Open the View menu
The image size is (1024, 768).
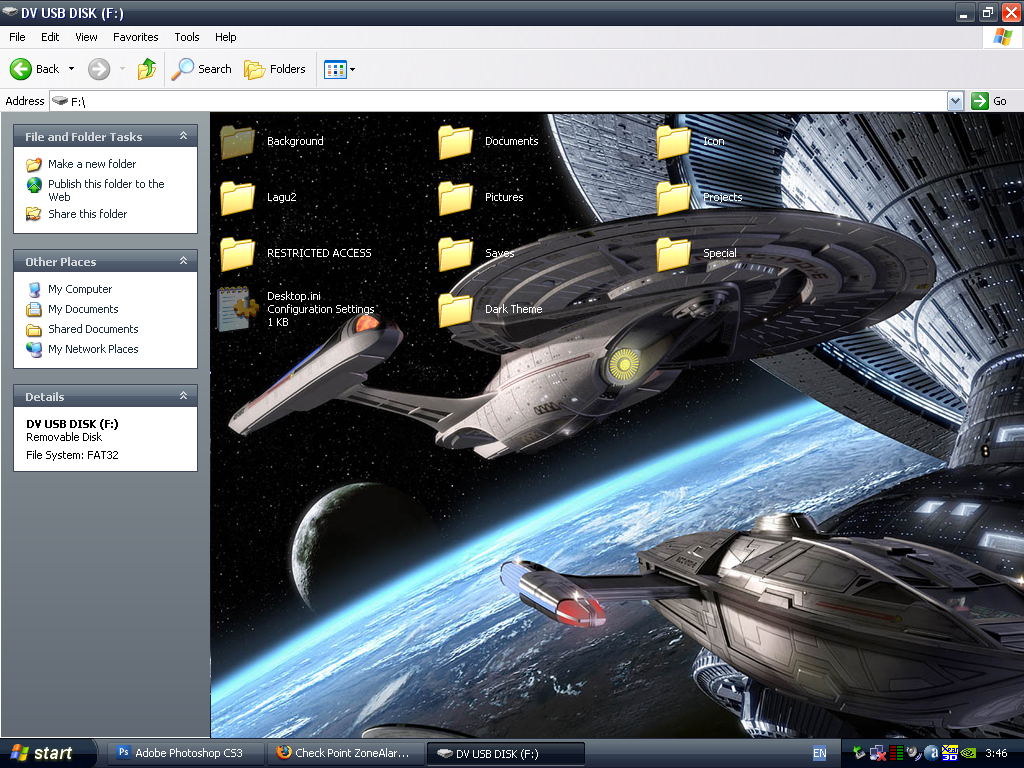[86, 37]
